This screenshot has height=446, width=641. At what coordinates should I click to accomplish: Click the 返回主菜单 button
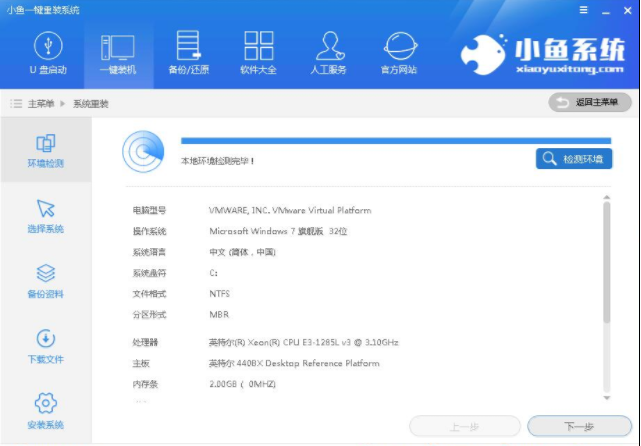[590, 103]
